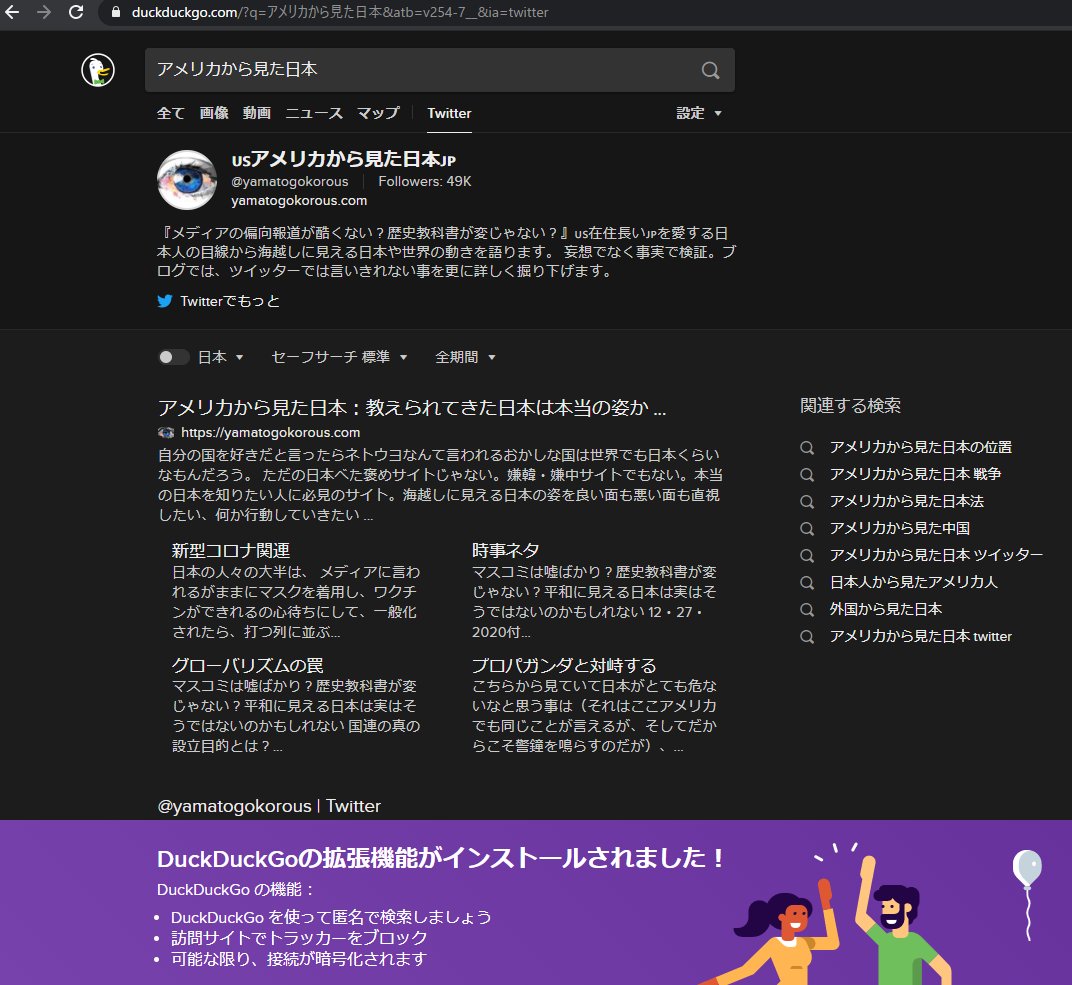Screen dimensions: 1072x985
Task: Open the @yamatogokorous | Twitter result
Action: tap(269, 806)
